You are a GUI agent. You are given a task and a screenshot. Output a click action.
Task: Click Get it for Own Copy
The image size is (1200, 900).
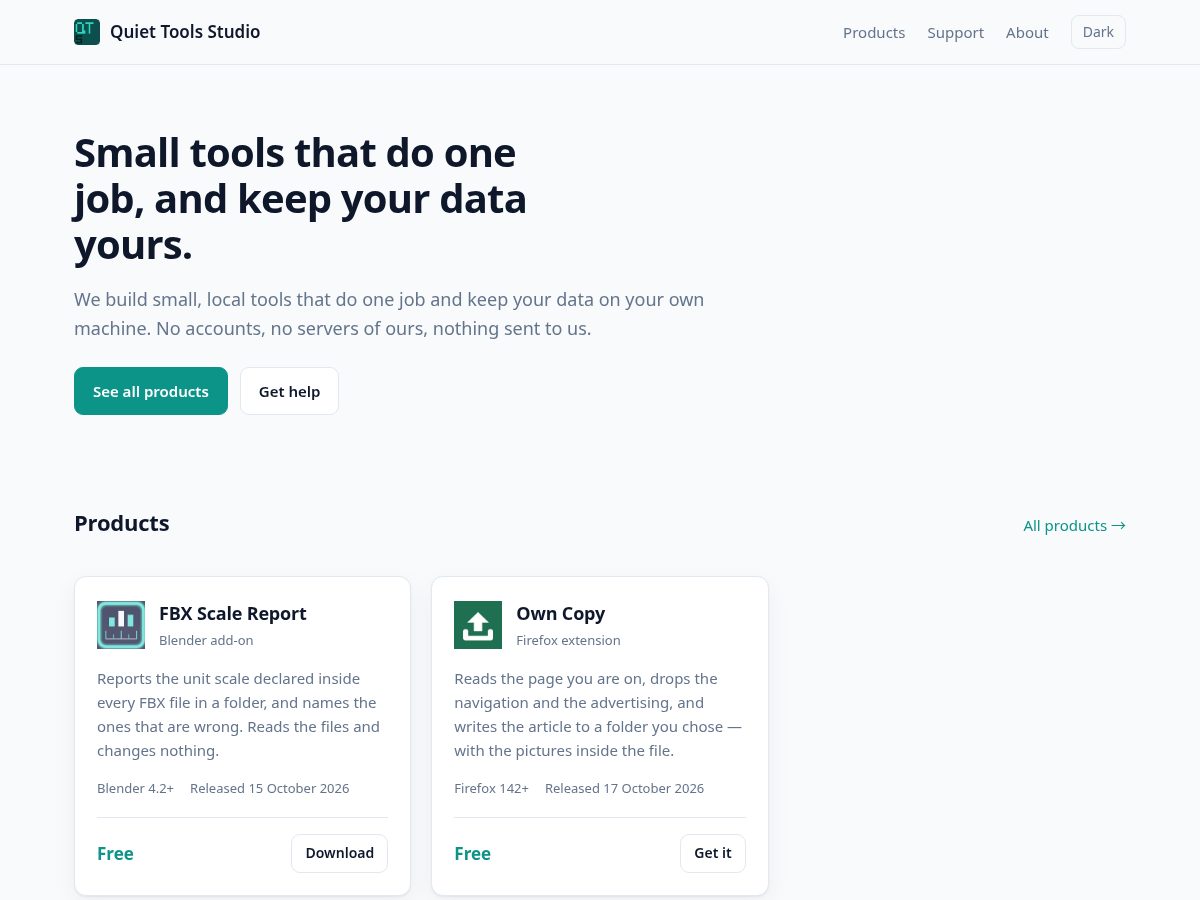(713, 853)
